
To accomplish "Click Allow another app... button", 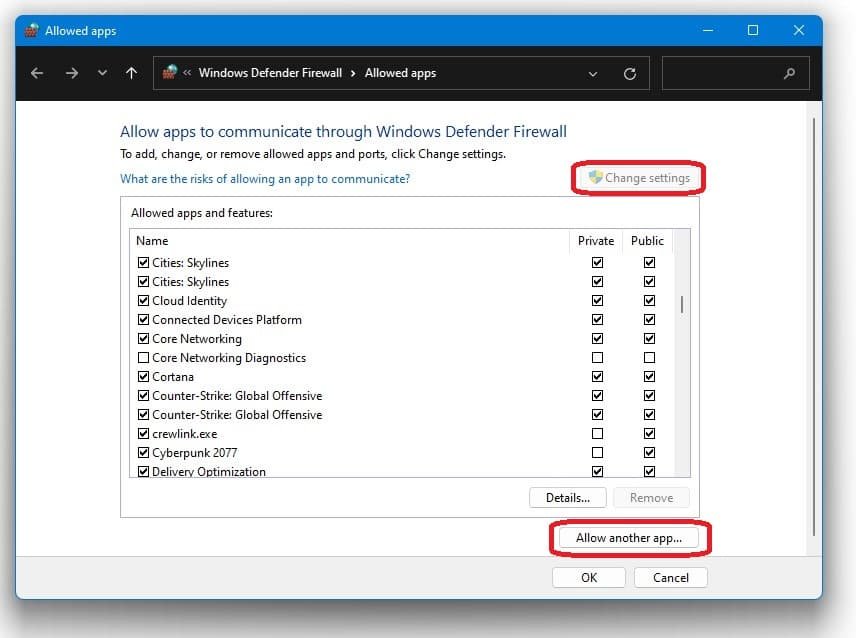I will [x=629, y=538].
